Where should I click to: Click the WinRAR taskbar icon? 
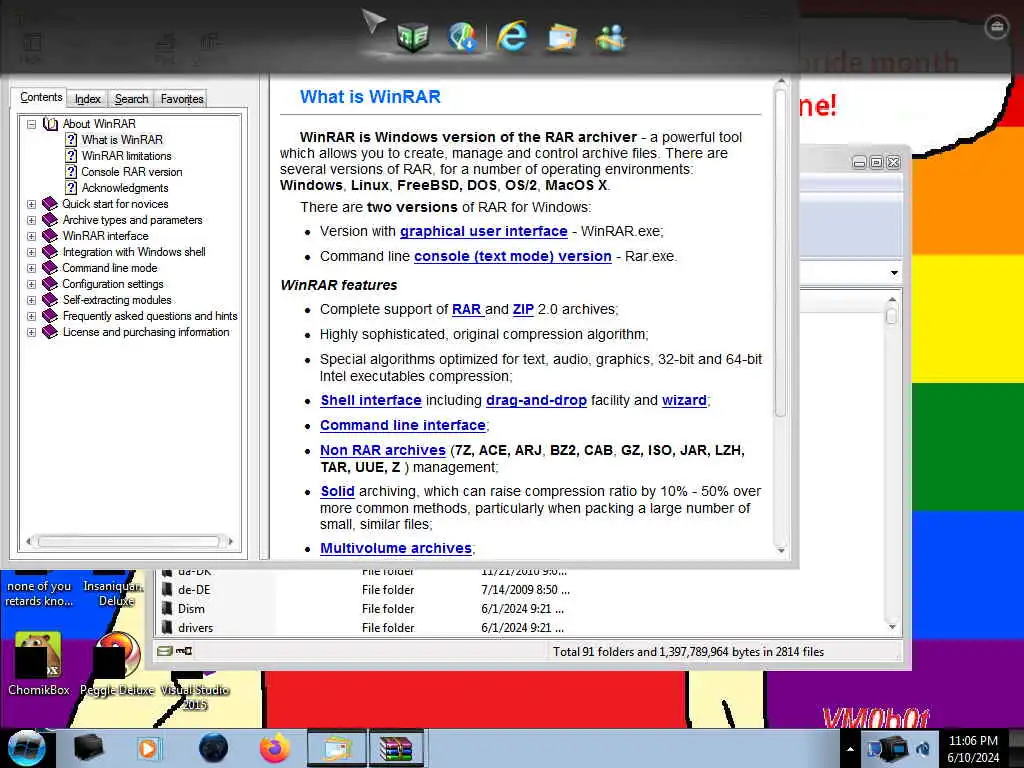(x=396, y=748)
